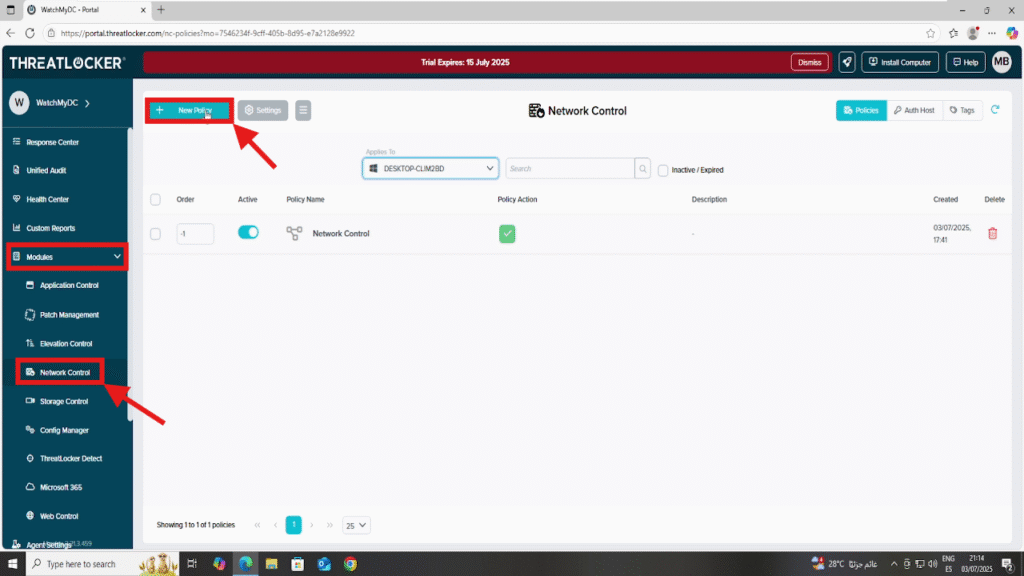Open Health Center in sidebar
This screenshot has height=576, width=1024.
tap(47, 199)
